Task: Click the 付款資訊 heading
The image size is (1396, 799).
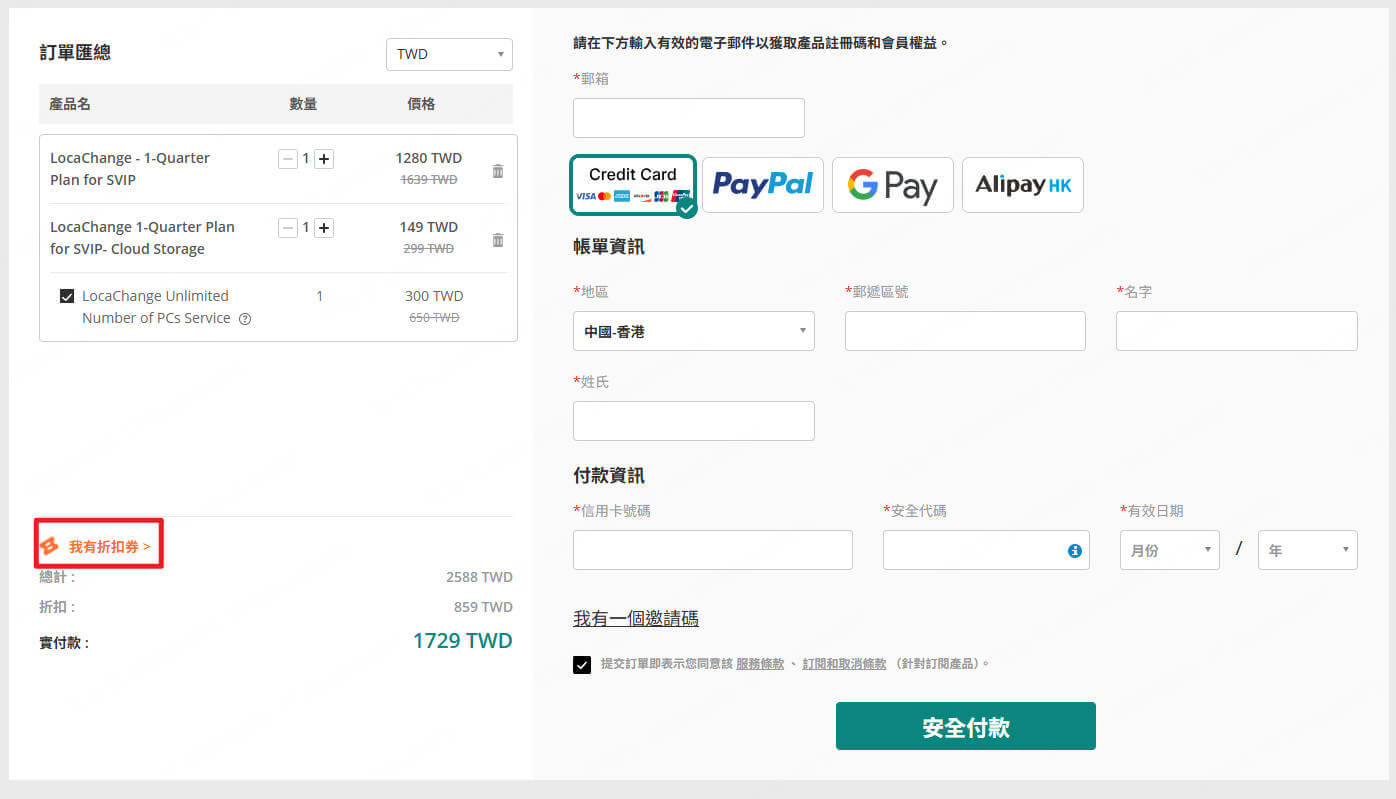Action: tap(609, 475)
